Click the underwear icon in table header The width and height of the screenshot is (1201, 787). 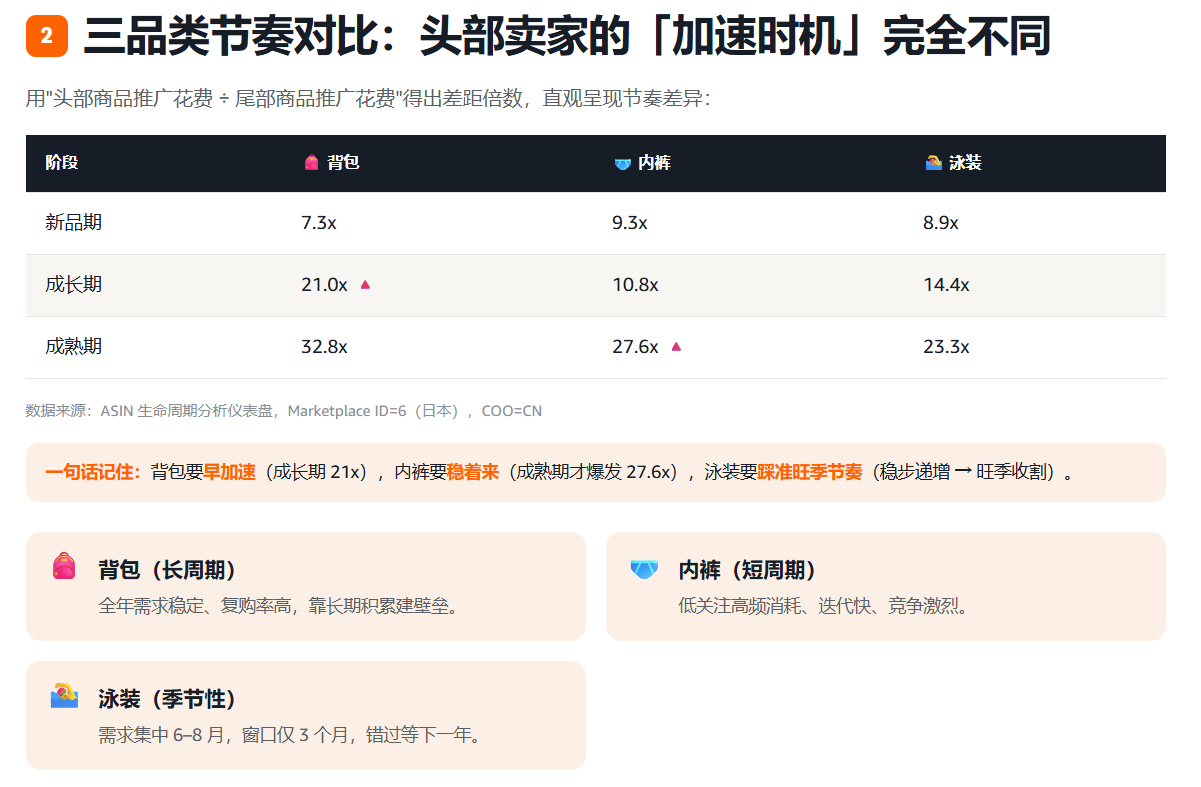[x=622, y=163]
